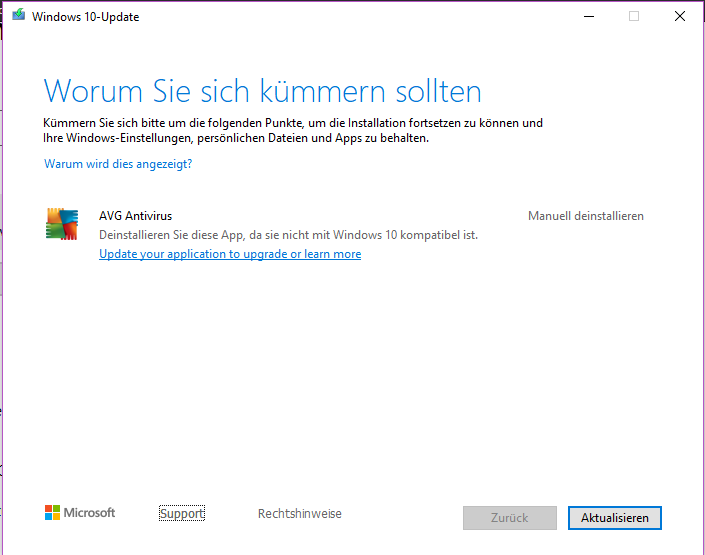Click the Windows 10-Update title bar icon
705x555 pixels.
point(18,15)
